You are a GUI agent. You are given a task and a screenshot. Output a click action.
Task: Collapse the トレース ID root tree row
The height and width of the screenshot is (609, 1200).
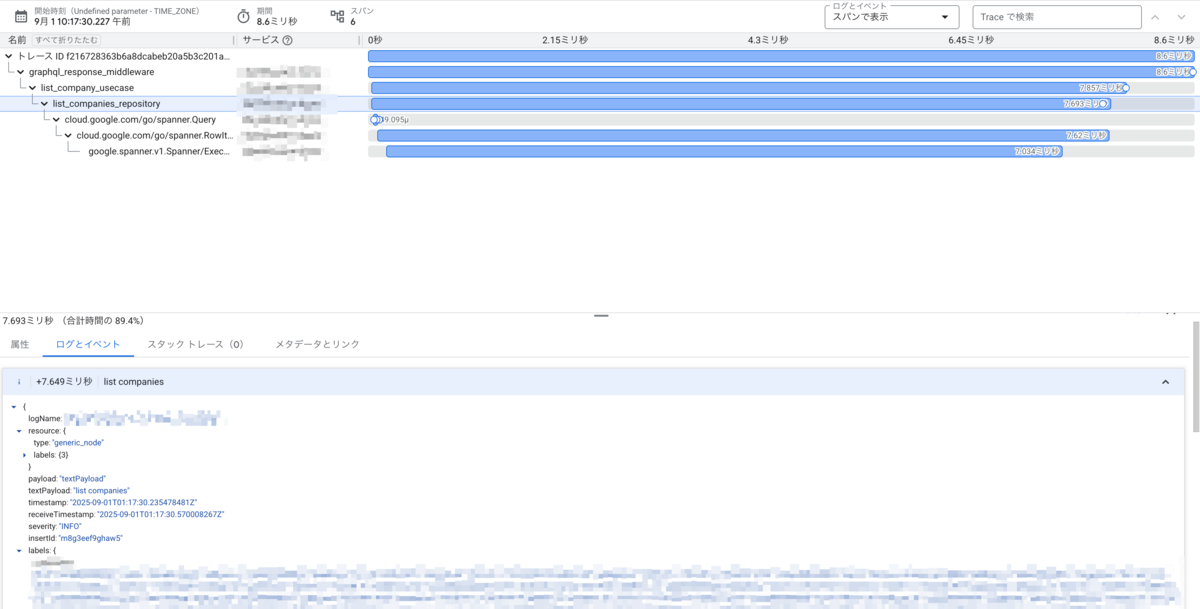pos(9,55)
